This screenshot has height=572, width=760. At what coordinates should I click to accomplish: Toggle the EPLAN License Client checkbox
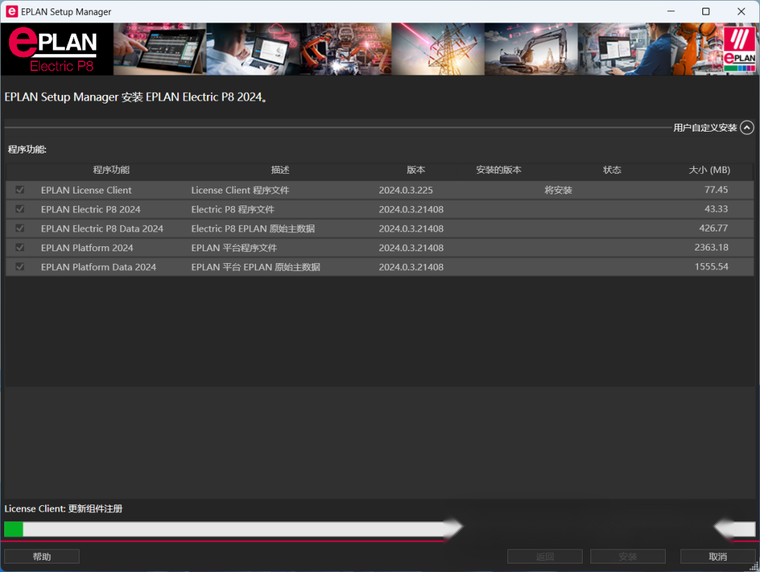(19, 190)
